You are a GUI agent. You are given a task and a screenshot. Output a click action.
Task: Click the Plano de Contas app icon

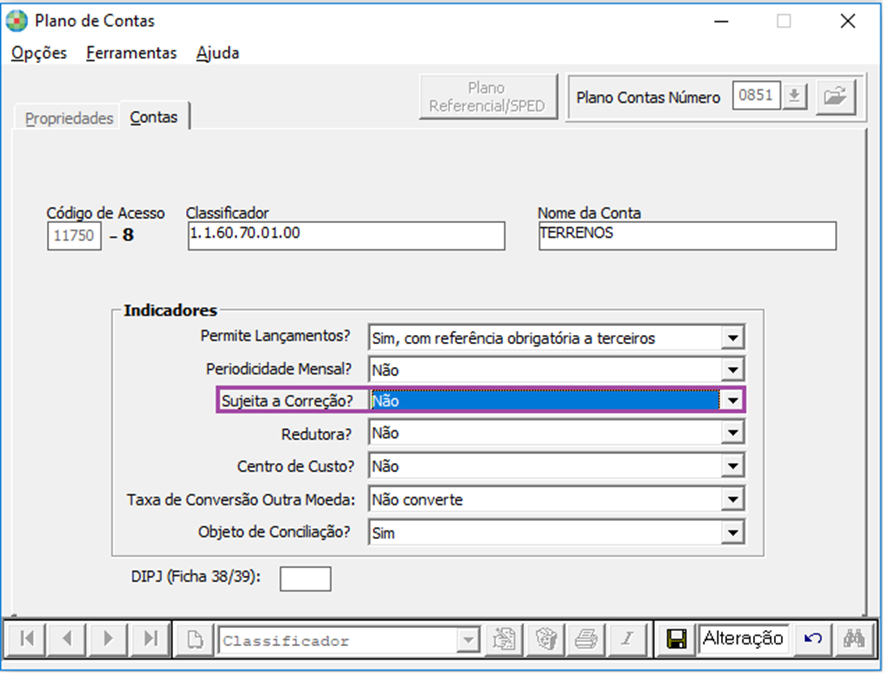pyautogui.click(x=16, y=21)
